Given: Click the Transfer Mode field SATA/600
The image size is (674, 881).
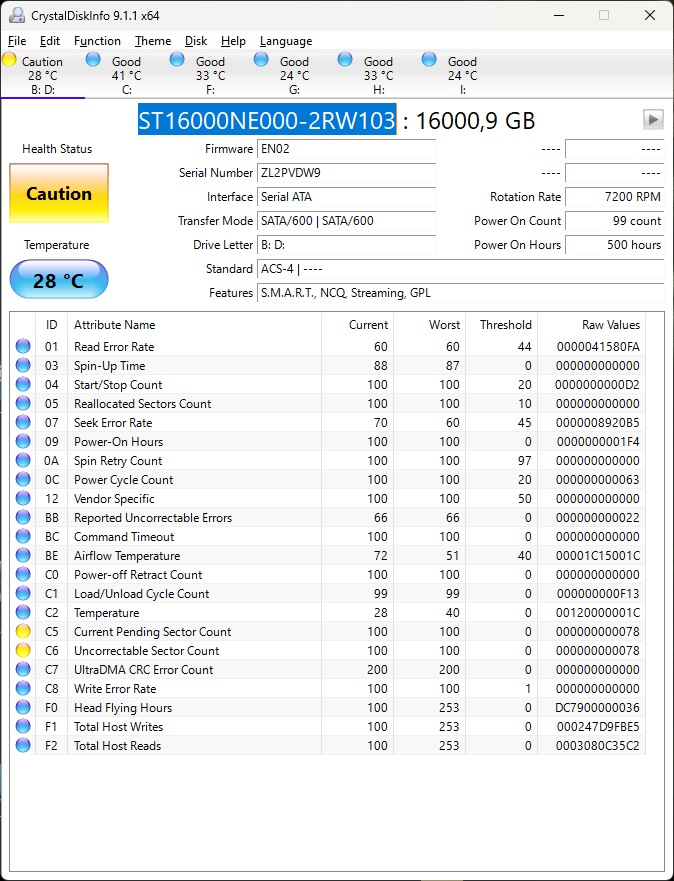Looking at the screenshot, I should click(347, 221).
